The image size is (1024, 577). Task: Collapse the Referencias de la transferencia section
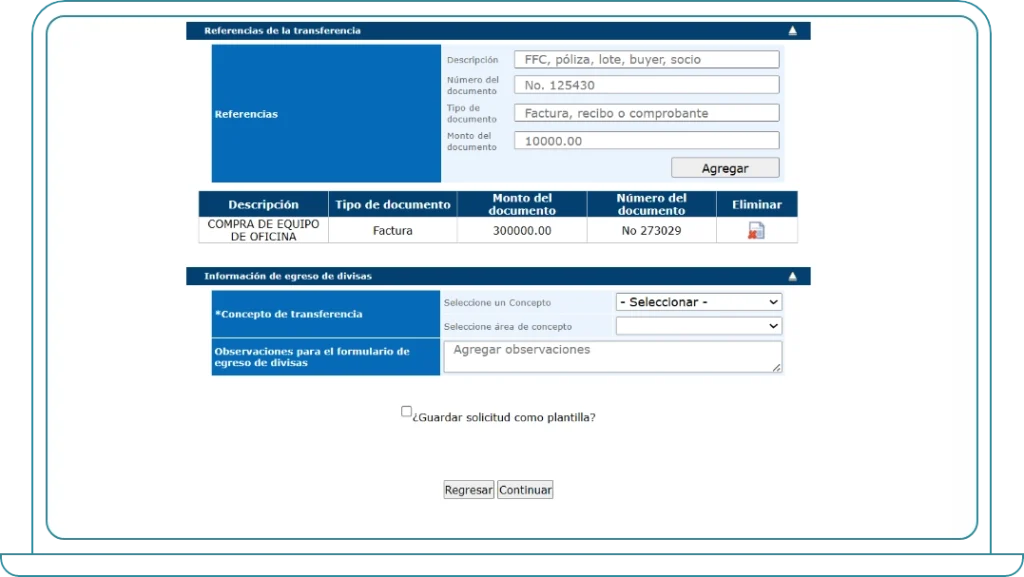tap(791, 30)
